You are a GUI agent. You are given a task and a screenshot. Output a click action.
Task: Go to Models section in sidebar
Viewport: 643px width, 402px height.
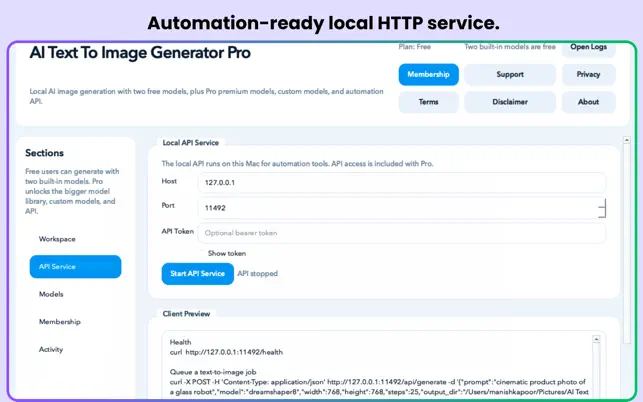click(75, 294)
